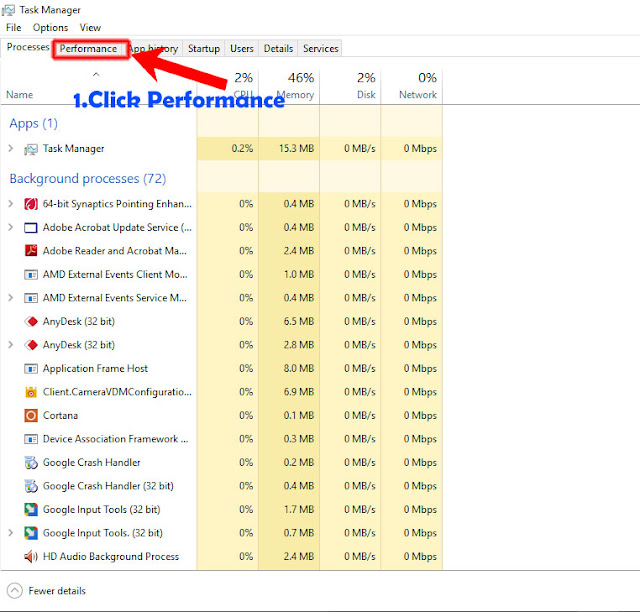640x612 pixels.
Task: Click the Adobe Reader and Acrobat icon
Action: [31, 250]
